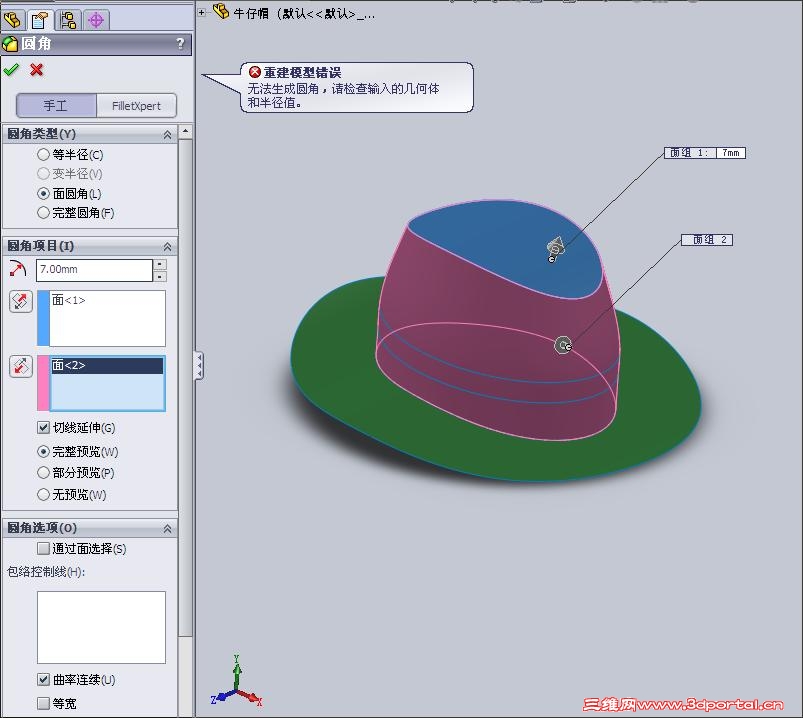
Task: Click the rebuild error red icon
Action: pos(255,72)
